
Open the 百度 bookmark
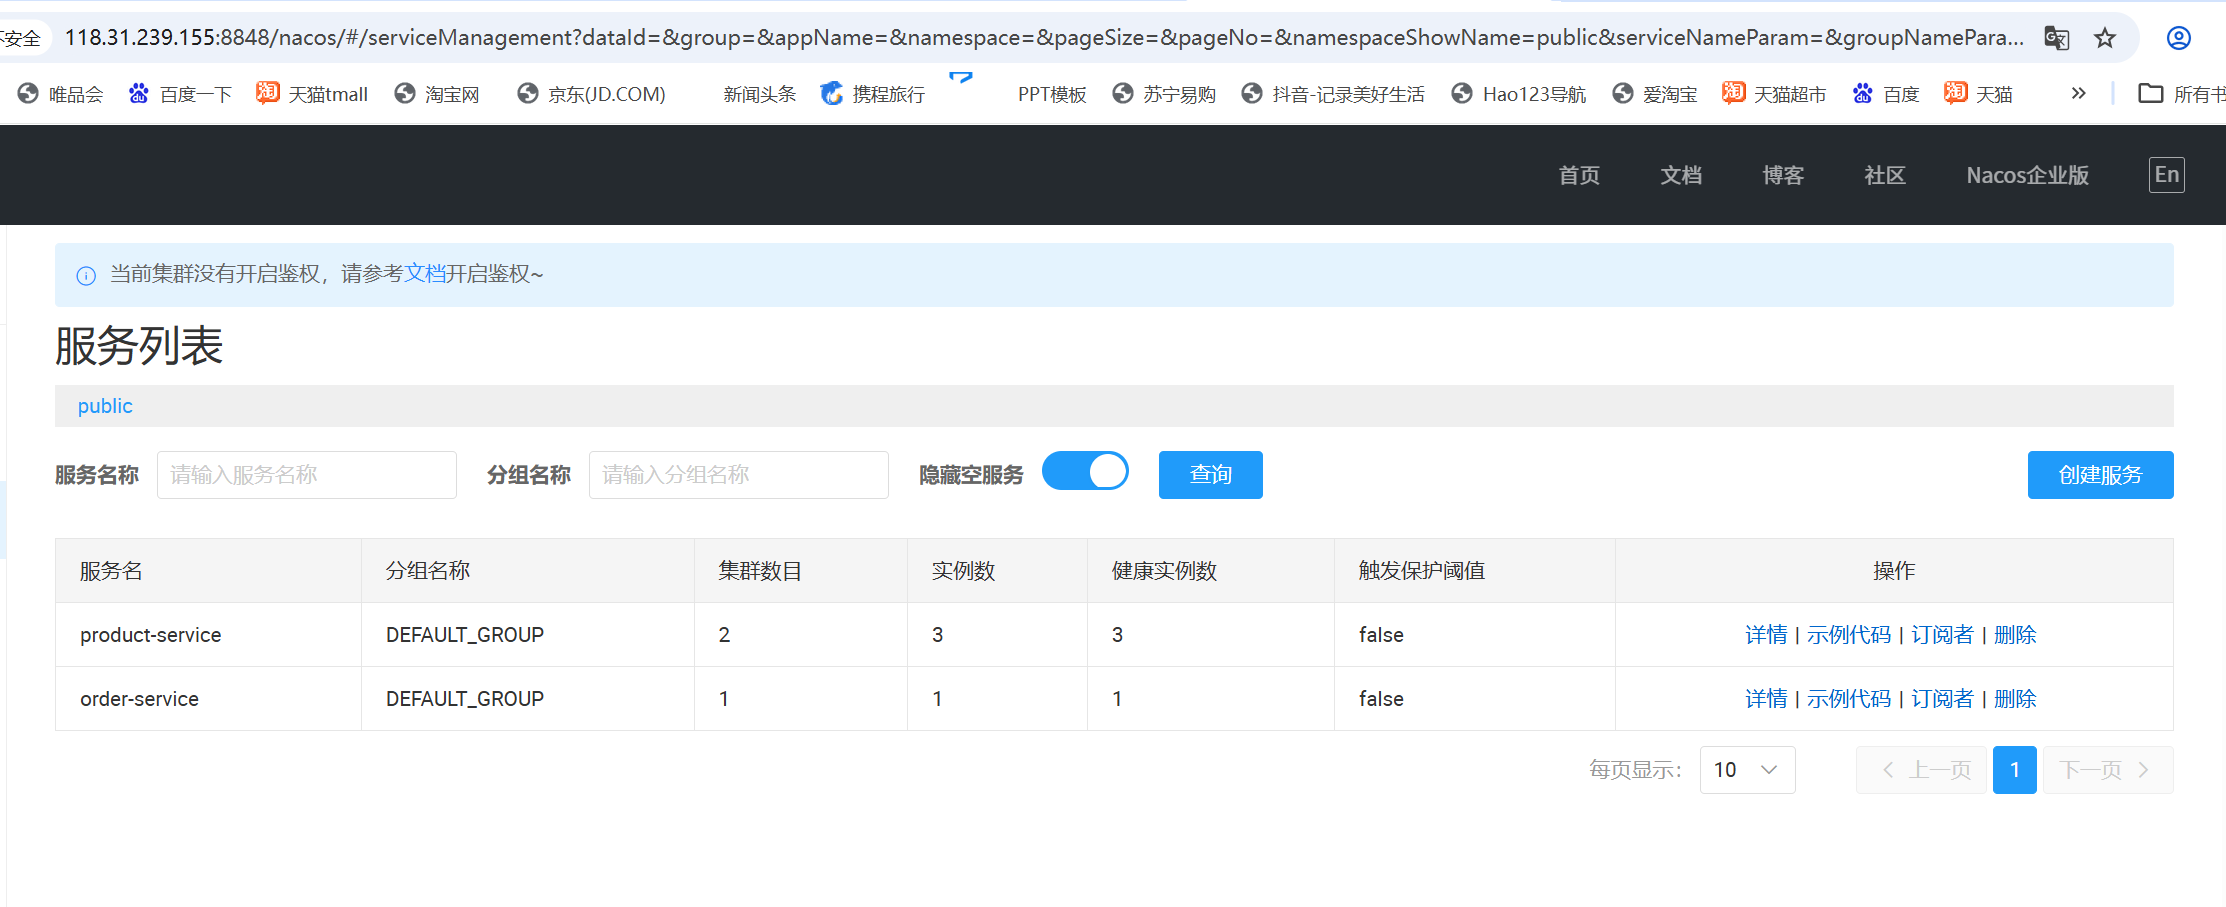click(1886, 94)
